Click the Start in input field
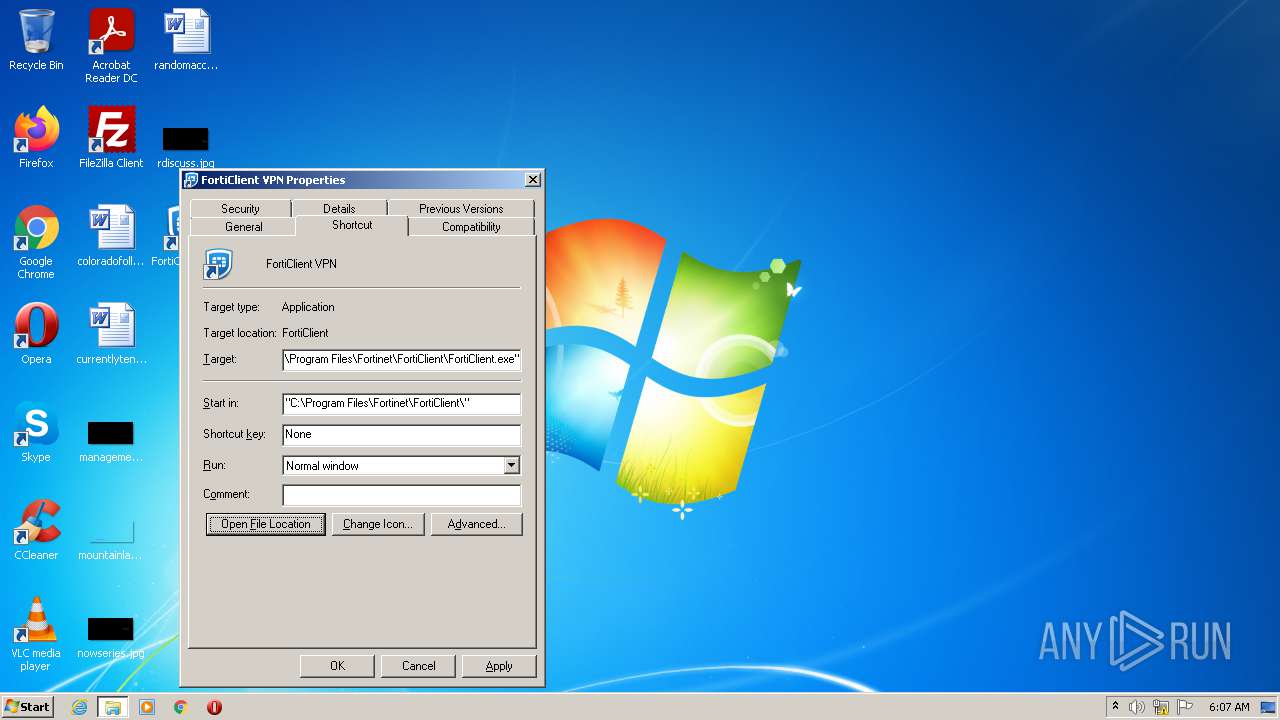Screen dimensions: 1280x720 pyautogui.click(x=402, y=404)
